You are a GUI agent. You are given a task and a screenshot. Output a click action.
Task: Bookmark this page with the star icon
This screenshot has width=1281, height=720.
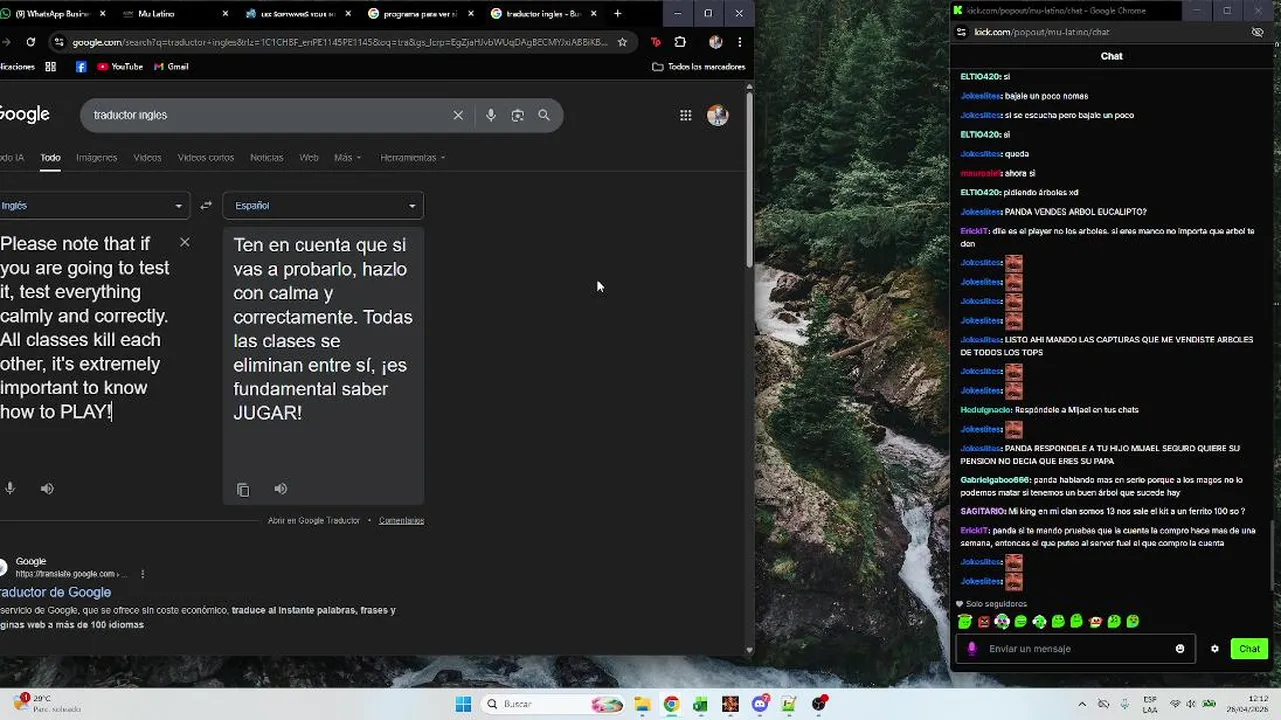click(622, 42)
